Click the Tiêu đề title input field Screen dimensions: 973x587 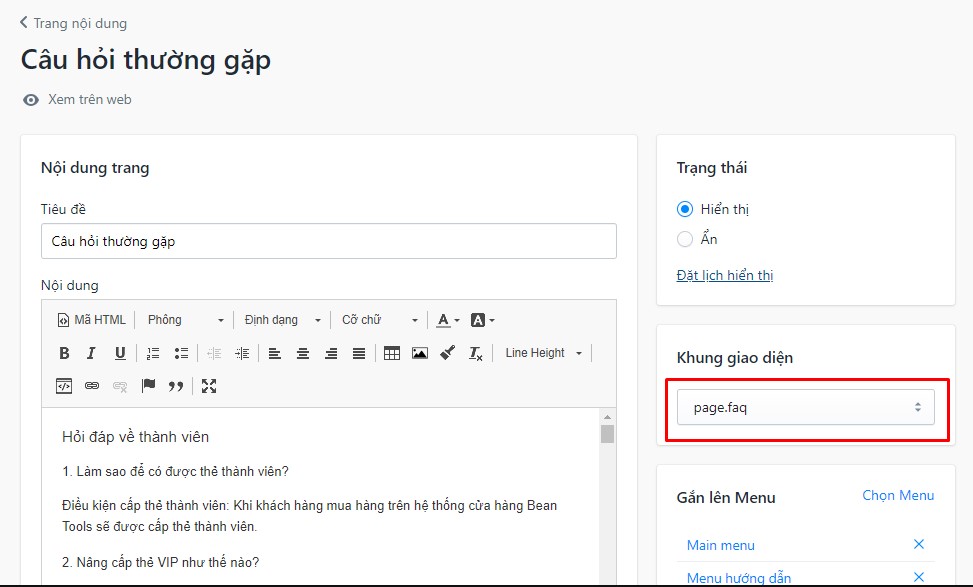pyautogui.click(x=329, y=241)
